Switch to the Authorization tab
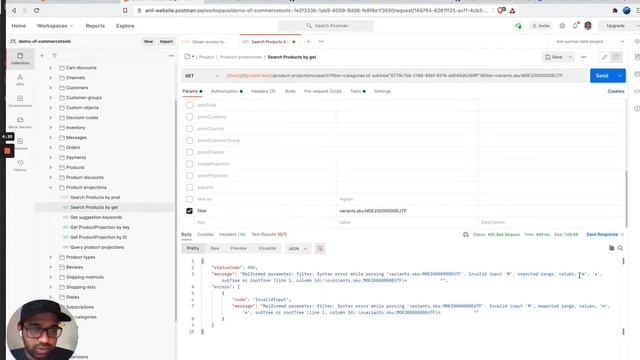This screenshot has height=360, width=640. [227, 91]
